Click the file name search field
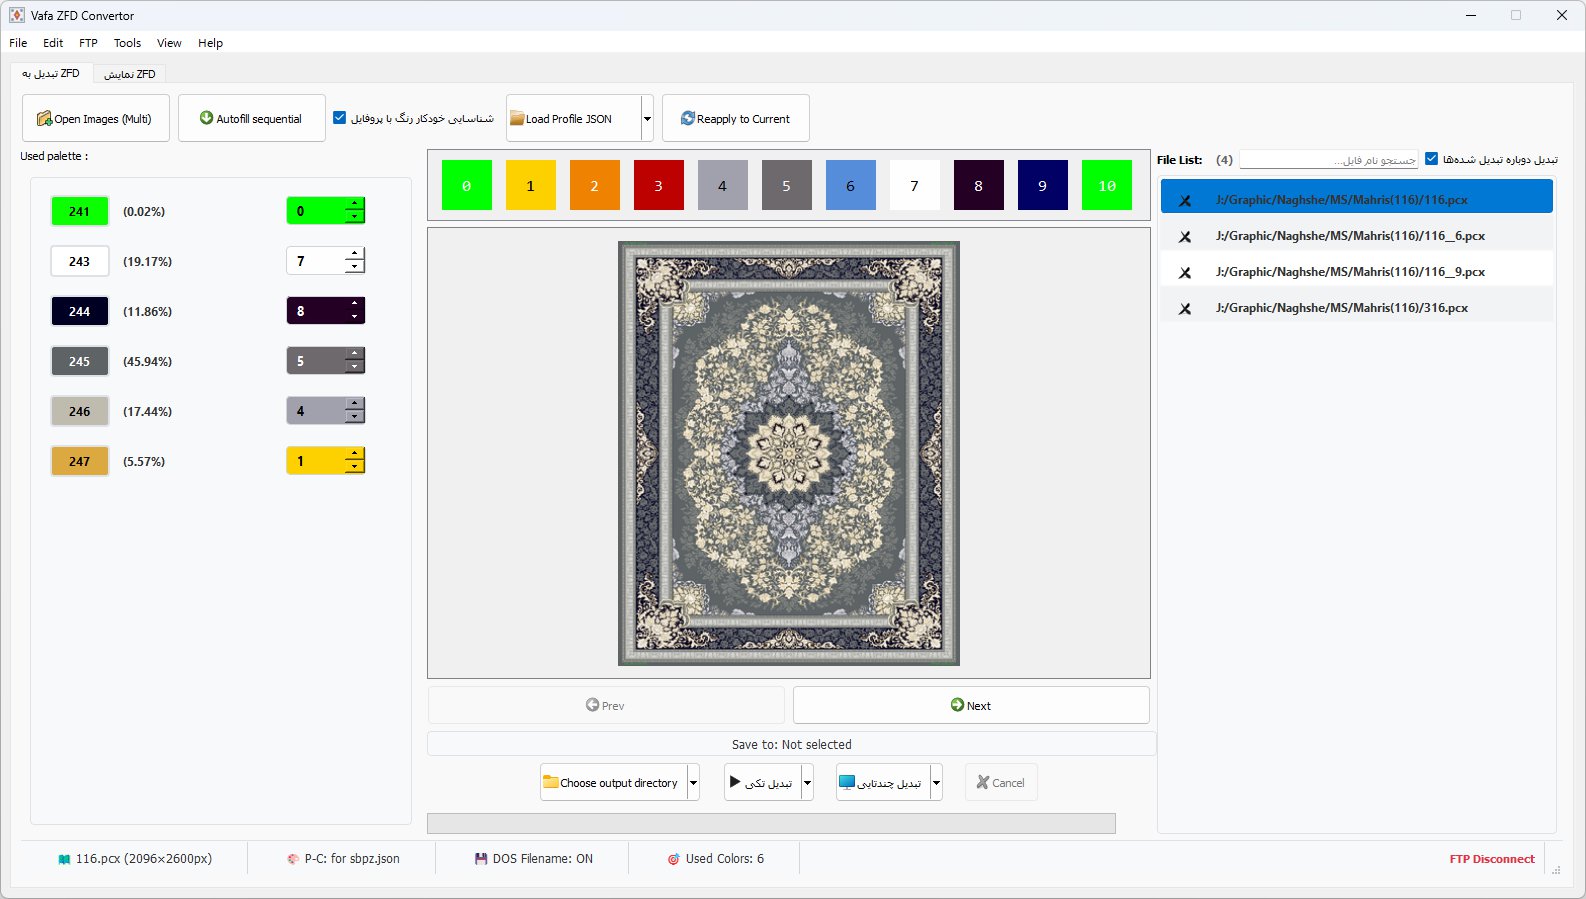 click(1329, 159)
